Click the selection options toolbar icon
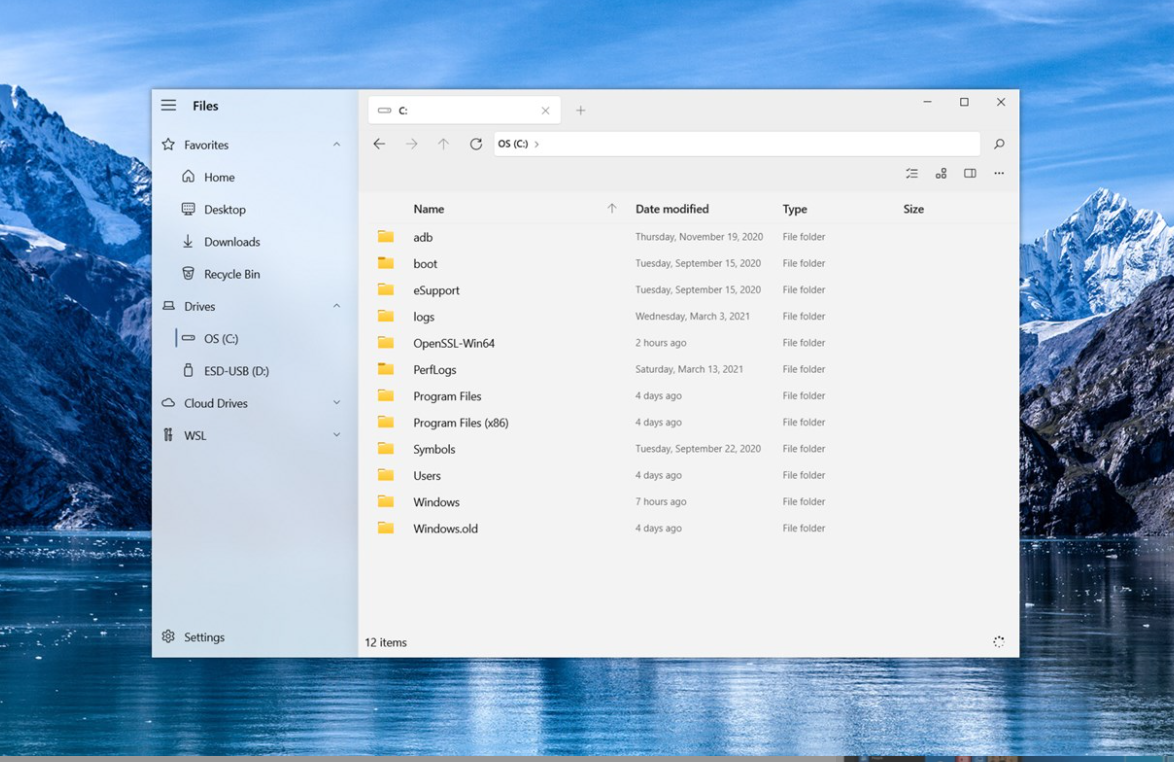This screenshot has height=762, width=1174. coord(911,174)
